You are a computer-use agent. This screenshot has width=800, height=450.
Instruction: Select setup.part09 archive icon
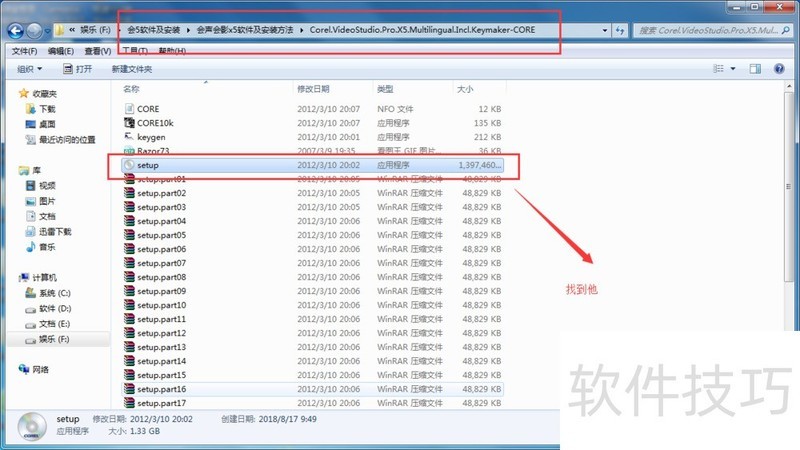coord(129,291)
